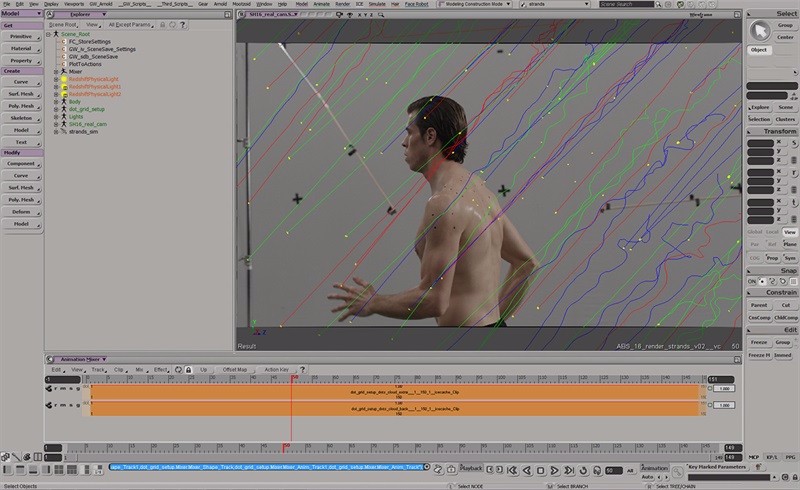
Task: Click the Freeze button in Edit panel
Action: (x=758, y=342)
